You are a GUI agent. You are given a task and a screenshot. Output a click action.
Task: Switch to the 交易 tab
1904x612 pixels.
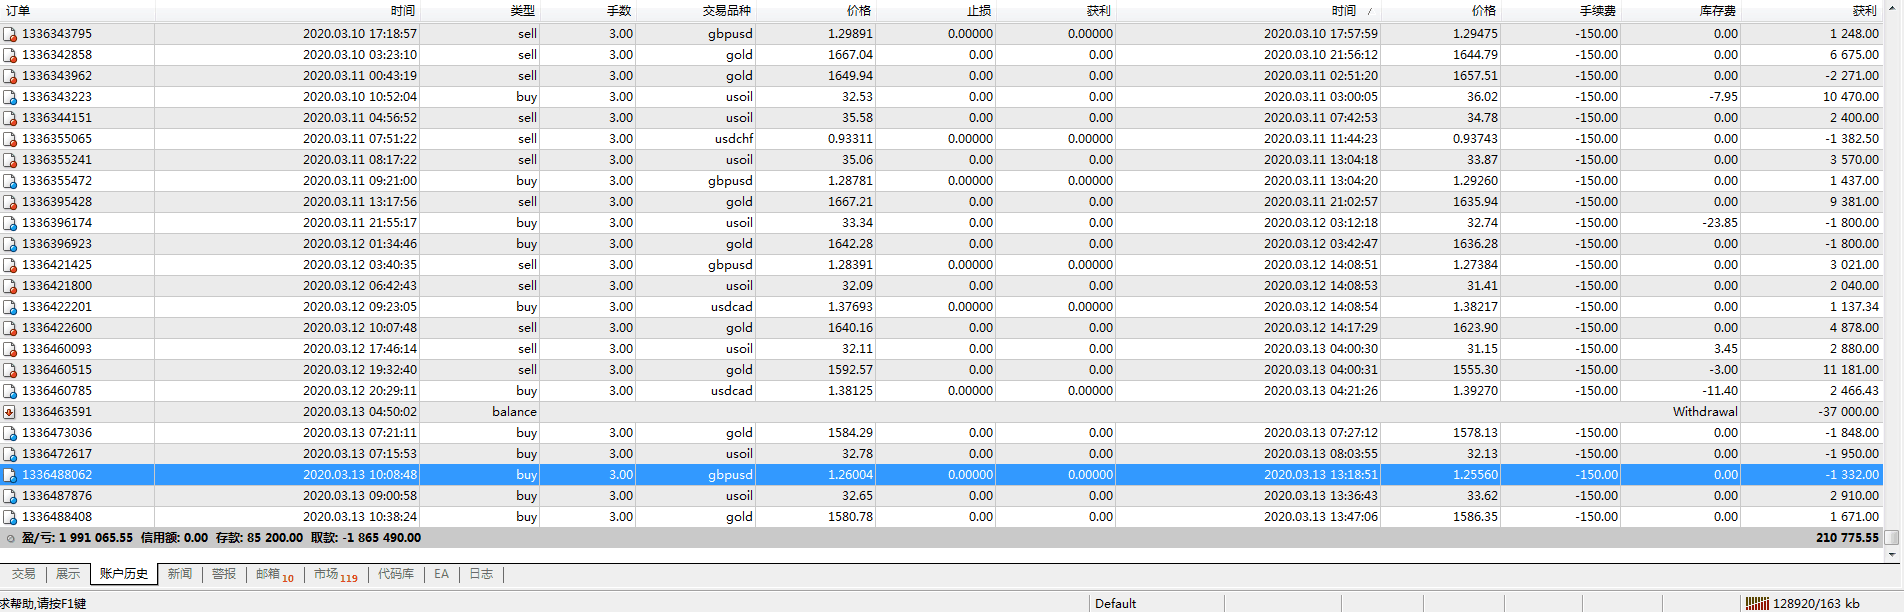tap(24, 574)
